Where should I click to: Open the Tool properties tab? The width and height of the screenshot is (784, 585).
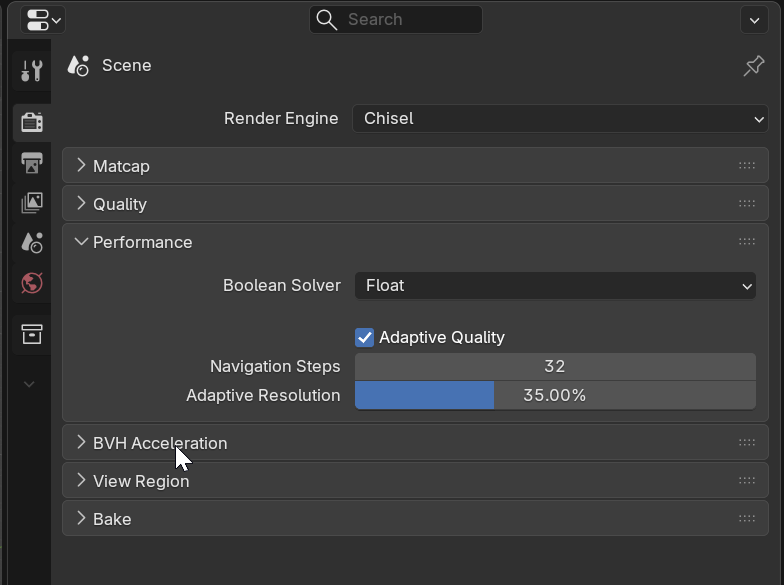pos(31,71)
